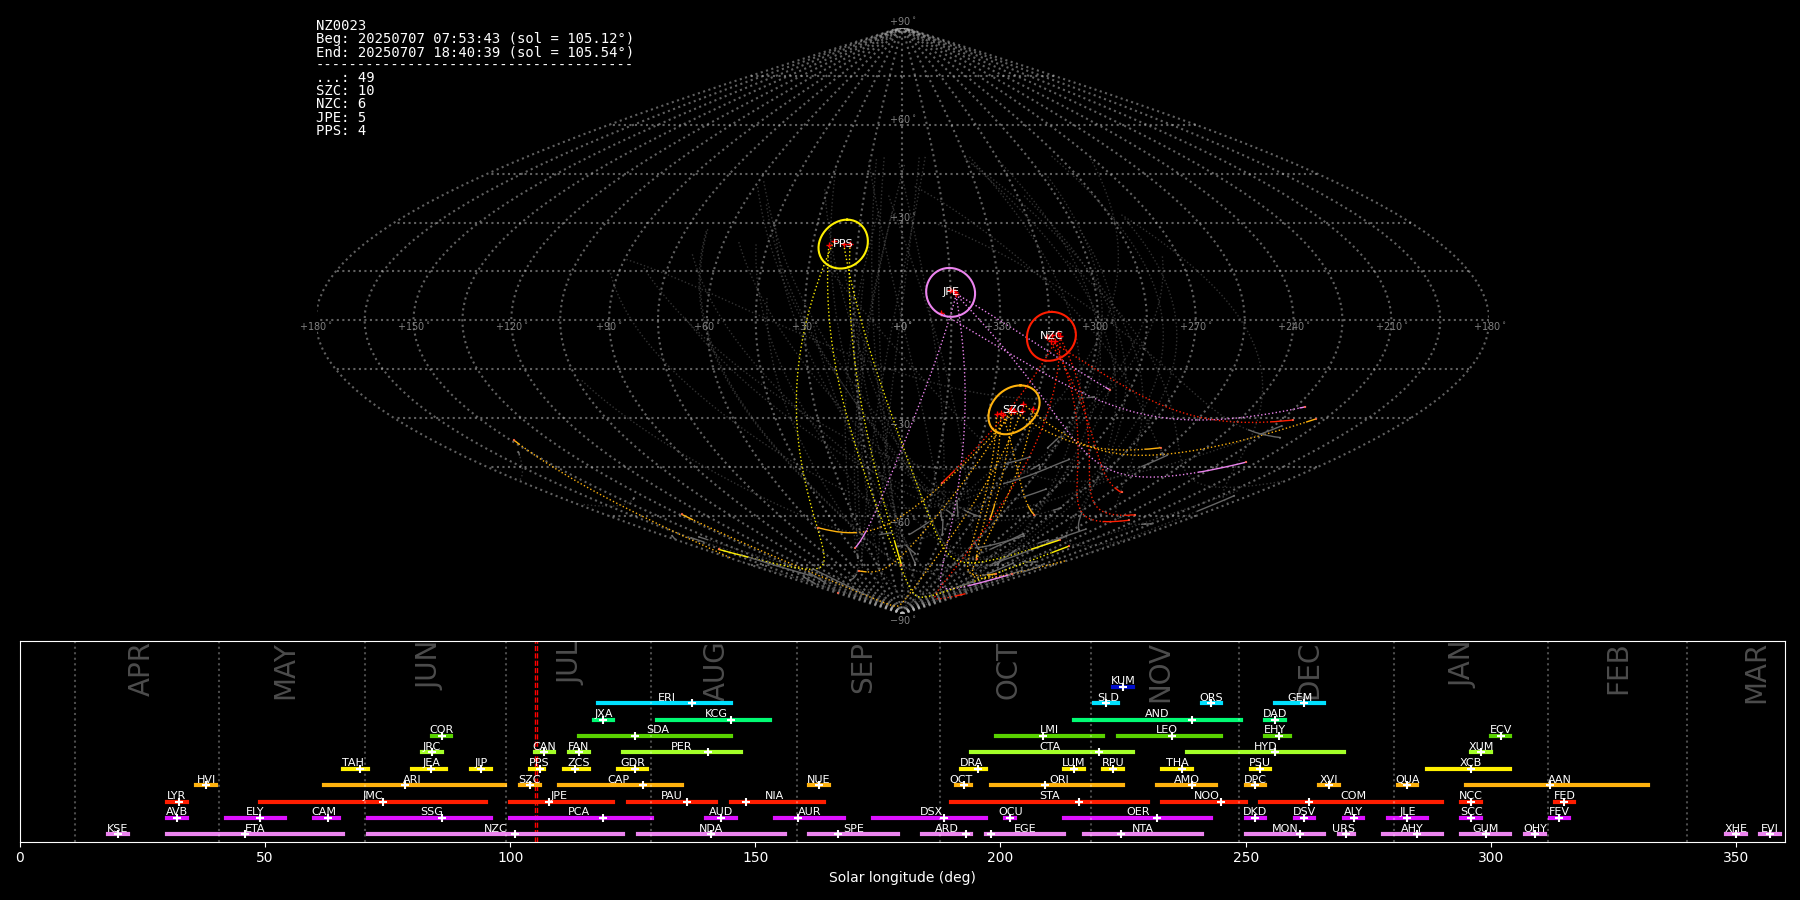Click the AUG month label
1800x900 pixels.
coord(714,672)
